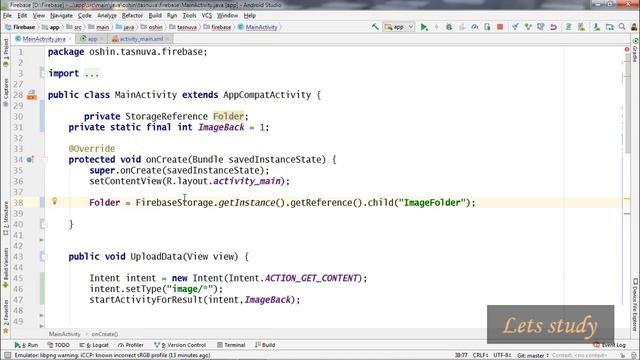
Task: Open the VCS menu
Action: click(x=207, y=16)
